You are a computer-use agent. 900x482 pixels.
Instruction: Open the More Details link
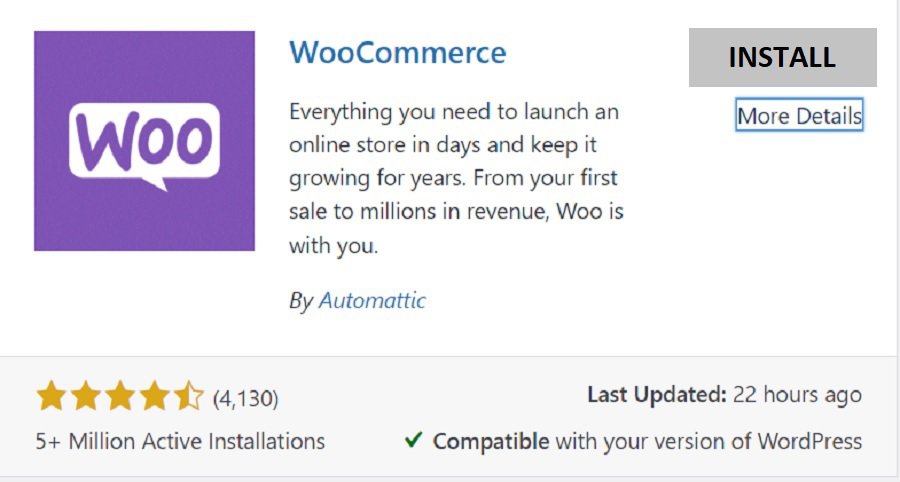point(799,116)
